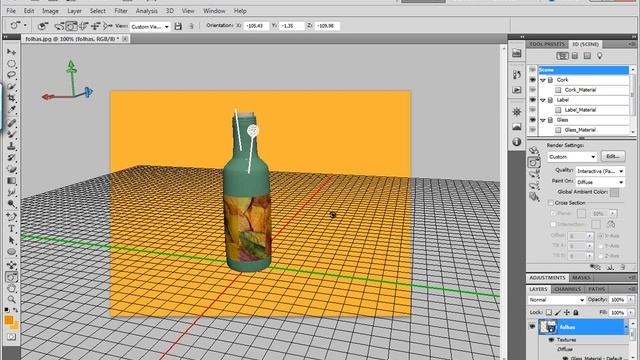Open the Paint On dropdown
Screen dimensions: 640x360
point(600,182)
